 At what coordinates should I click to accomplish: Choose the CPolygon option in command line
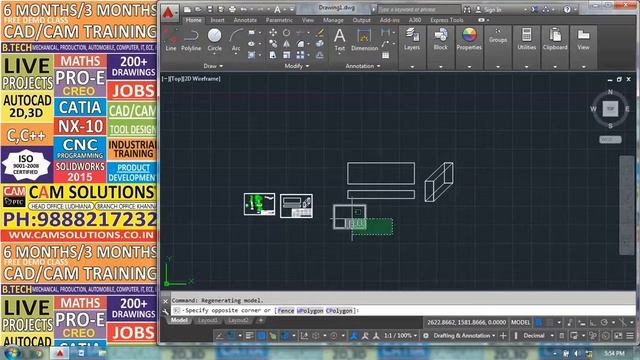[339, 311]
